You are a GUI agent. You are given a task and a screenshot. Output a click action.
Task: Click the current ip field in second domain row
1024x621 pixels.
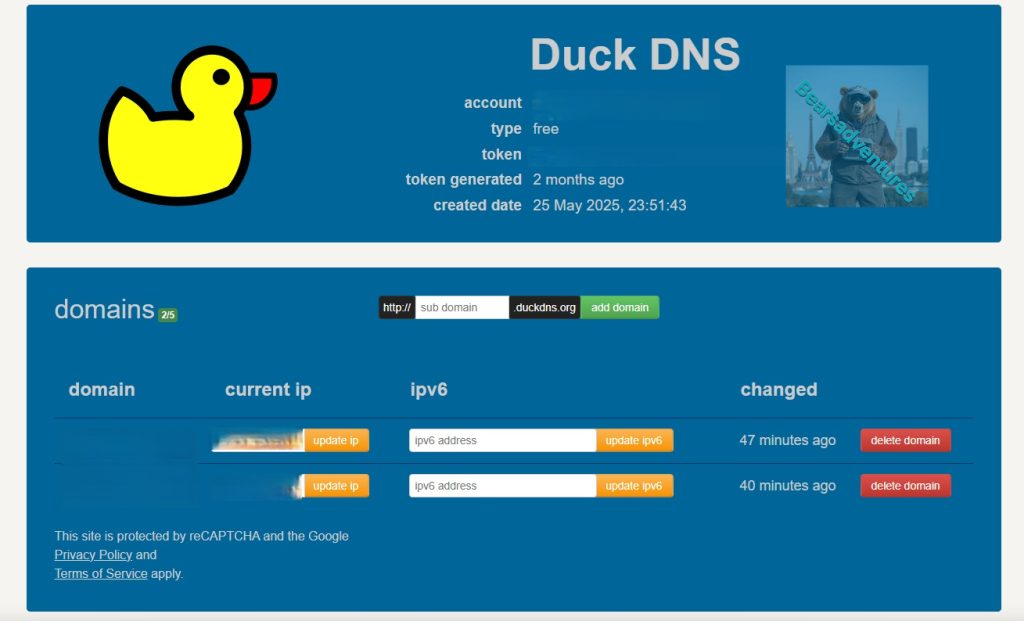click(x=258, y=486)
